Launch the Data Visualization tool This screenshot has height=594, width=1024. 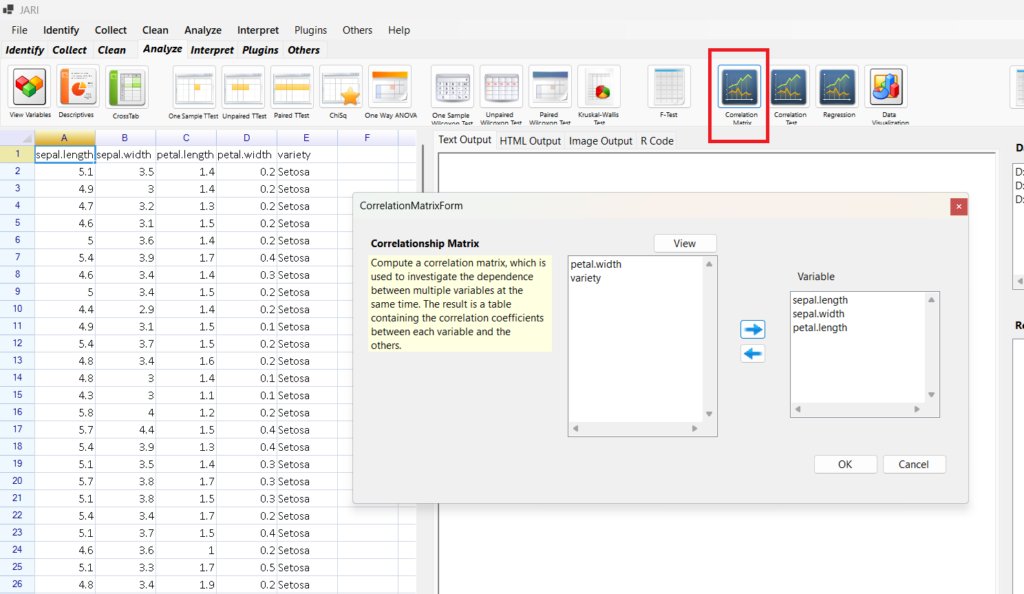(885, 88)
